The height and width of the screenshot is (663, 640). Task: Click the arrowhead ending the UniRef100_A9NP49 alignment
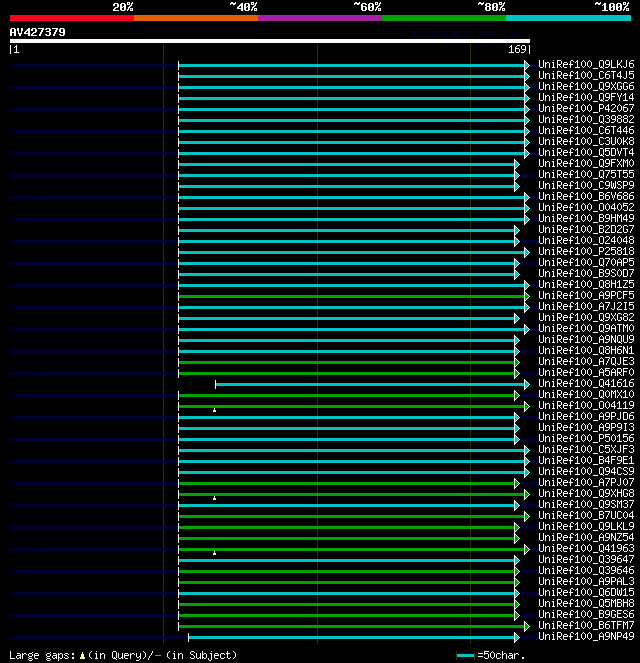(x=517, y=637)
